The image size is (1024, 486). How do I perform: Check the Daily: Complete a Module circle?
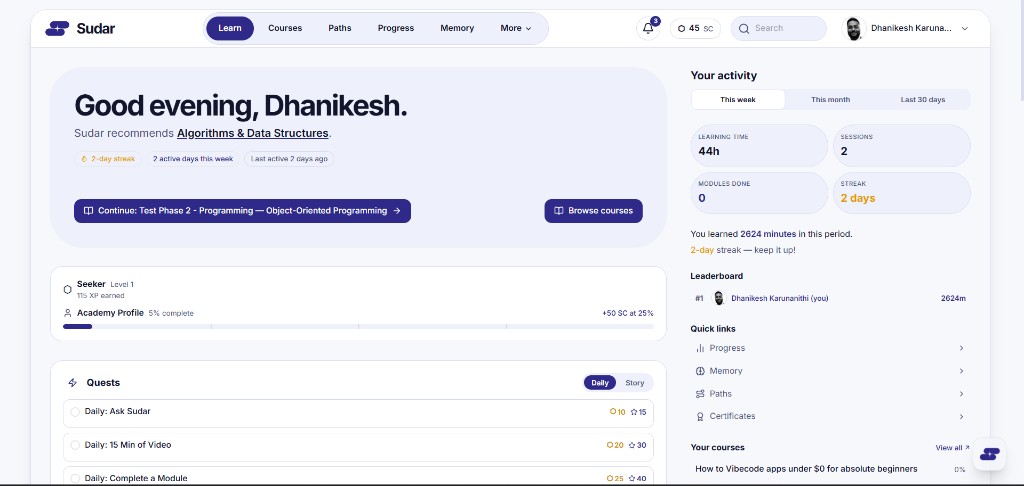[75, 478]
